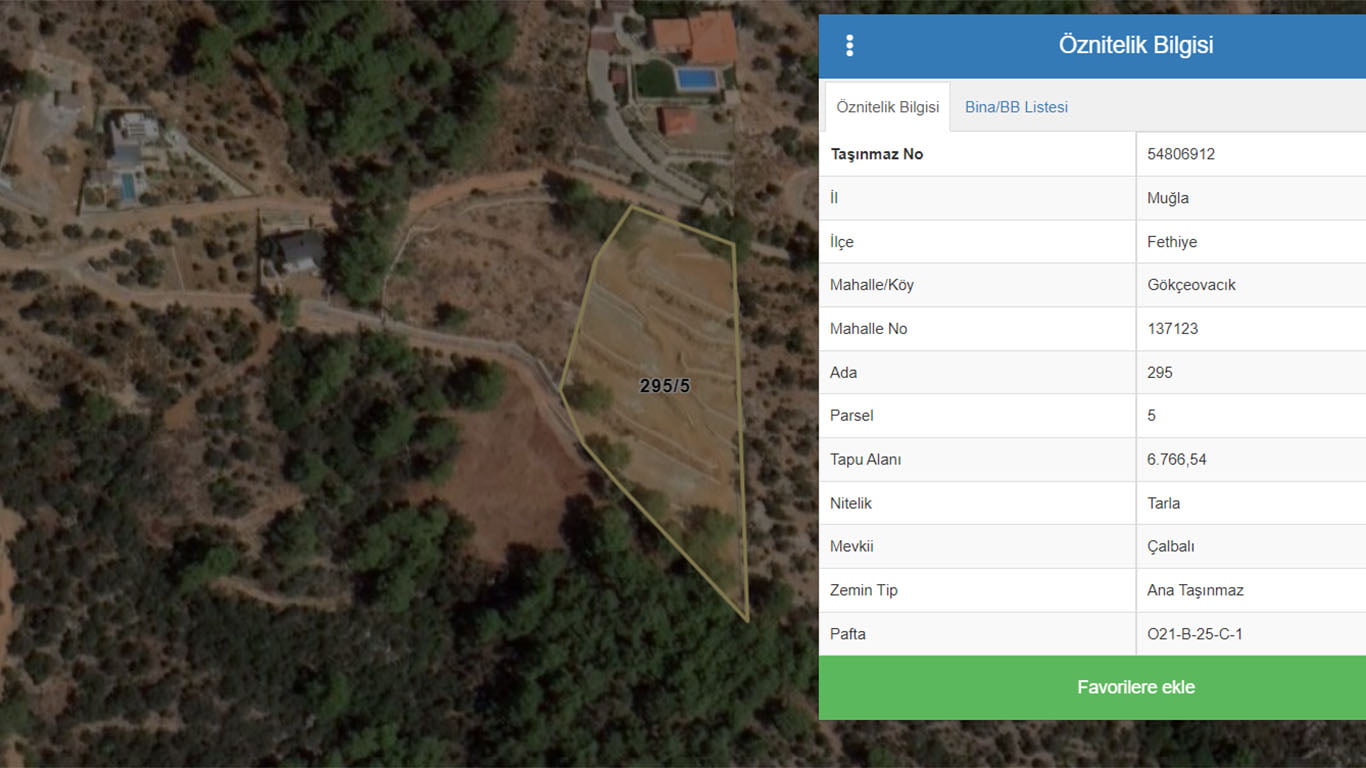This screenshot has width=1366, height=768.
Task: Click the Fethiye district value
Action: [1172, 242]
